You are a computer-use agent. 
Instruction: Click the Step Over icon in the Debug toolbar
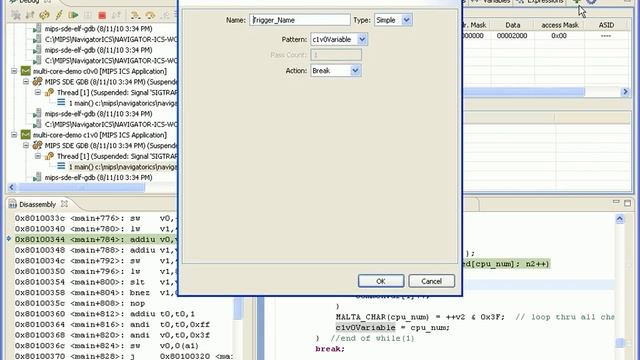point(150,16)
